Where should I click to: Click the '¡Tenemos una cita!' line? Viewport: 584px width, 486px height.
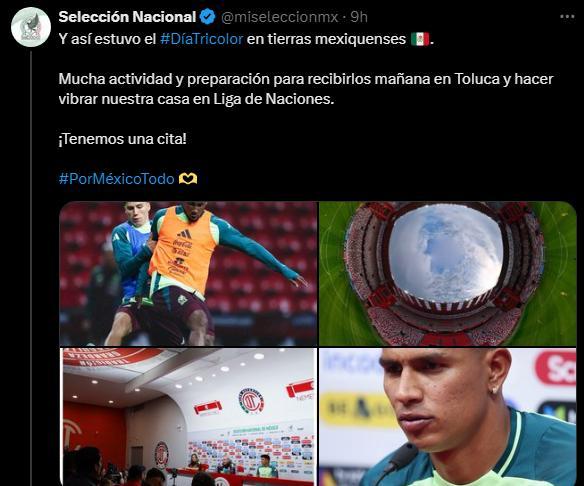(x=123, y=139)
